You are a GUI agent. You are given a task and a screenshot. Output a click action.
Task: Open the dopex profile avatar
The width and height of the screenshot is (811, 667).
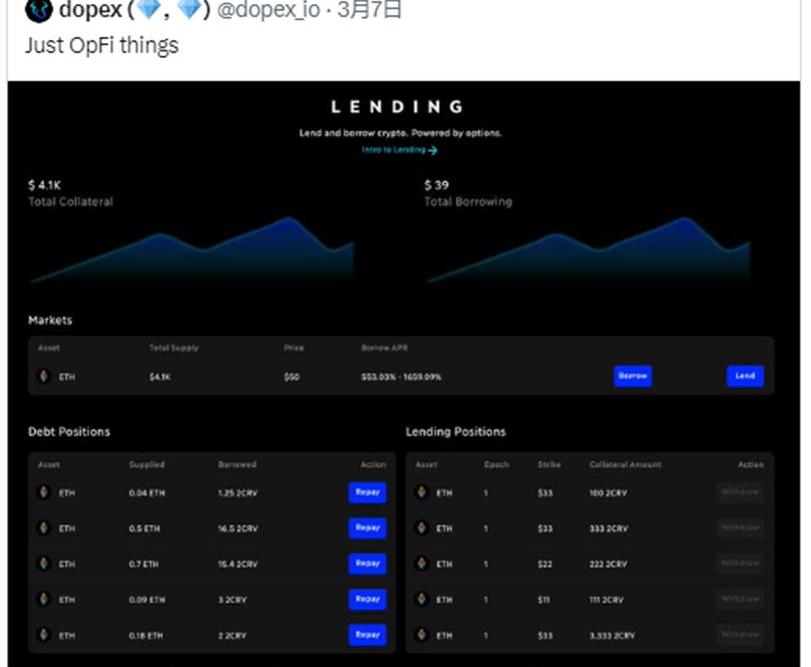(x=39, y=9)
